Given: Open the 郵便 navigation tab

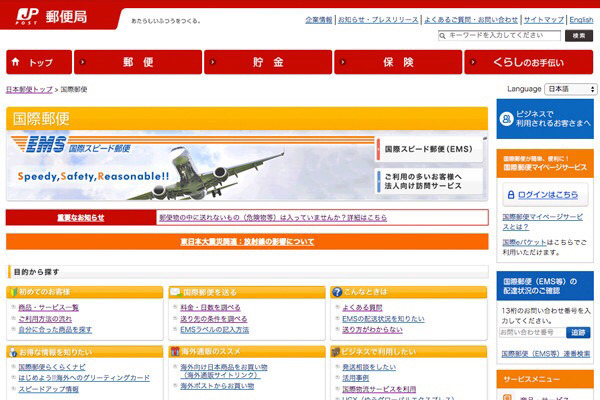Looking at the screenshot, I should point(138,62).
